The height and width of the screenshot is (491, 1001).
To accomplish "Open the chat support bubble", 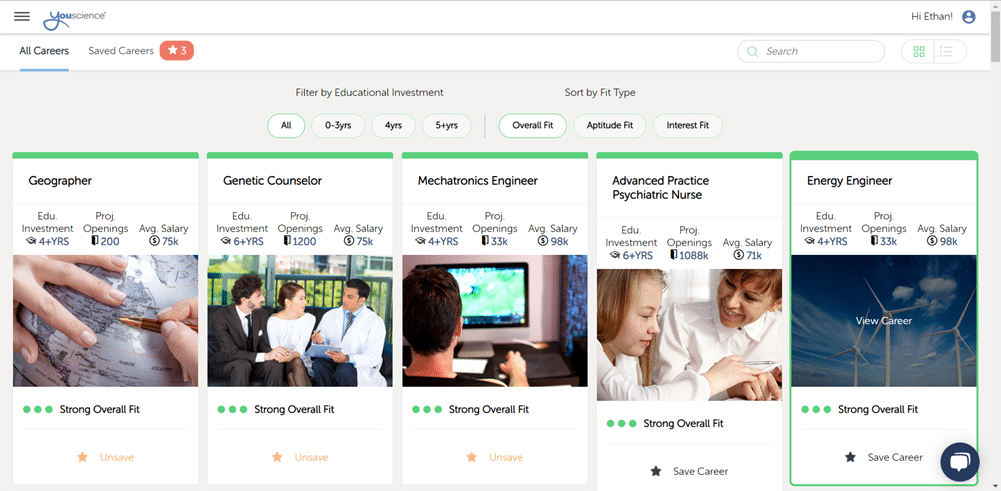I will [x=960, y=462].
